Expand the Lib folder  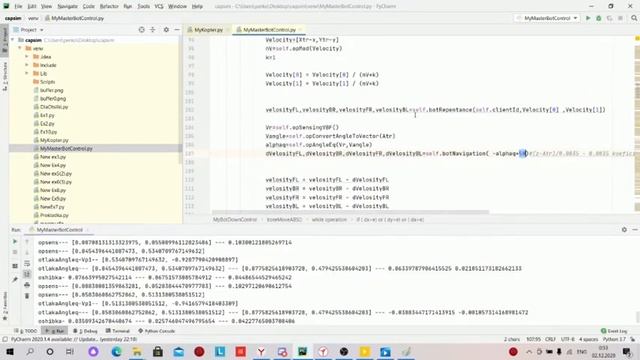[x=27, y=73]
